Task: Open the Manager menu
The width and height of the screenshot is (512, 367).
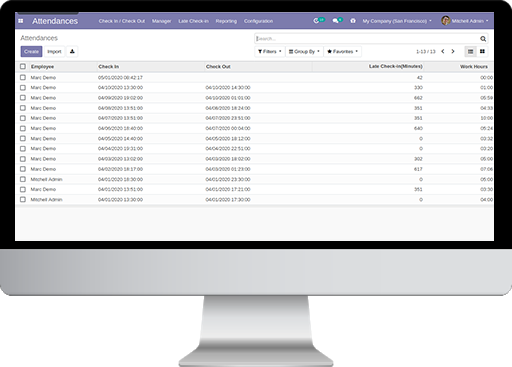Action: point(161,21)
